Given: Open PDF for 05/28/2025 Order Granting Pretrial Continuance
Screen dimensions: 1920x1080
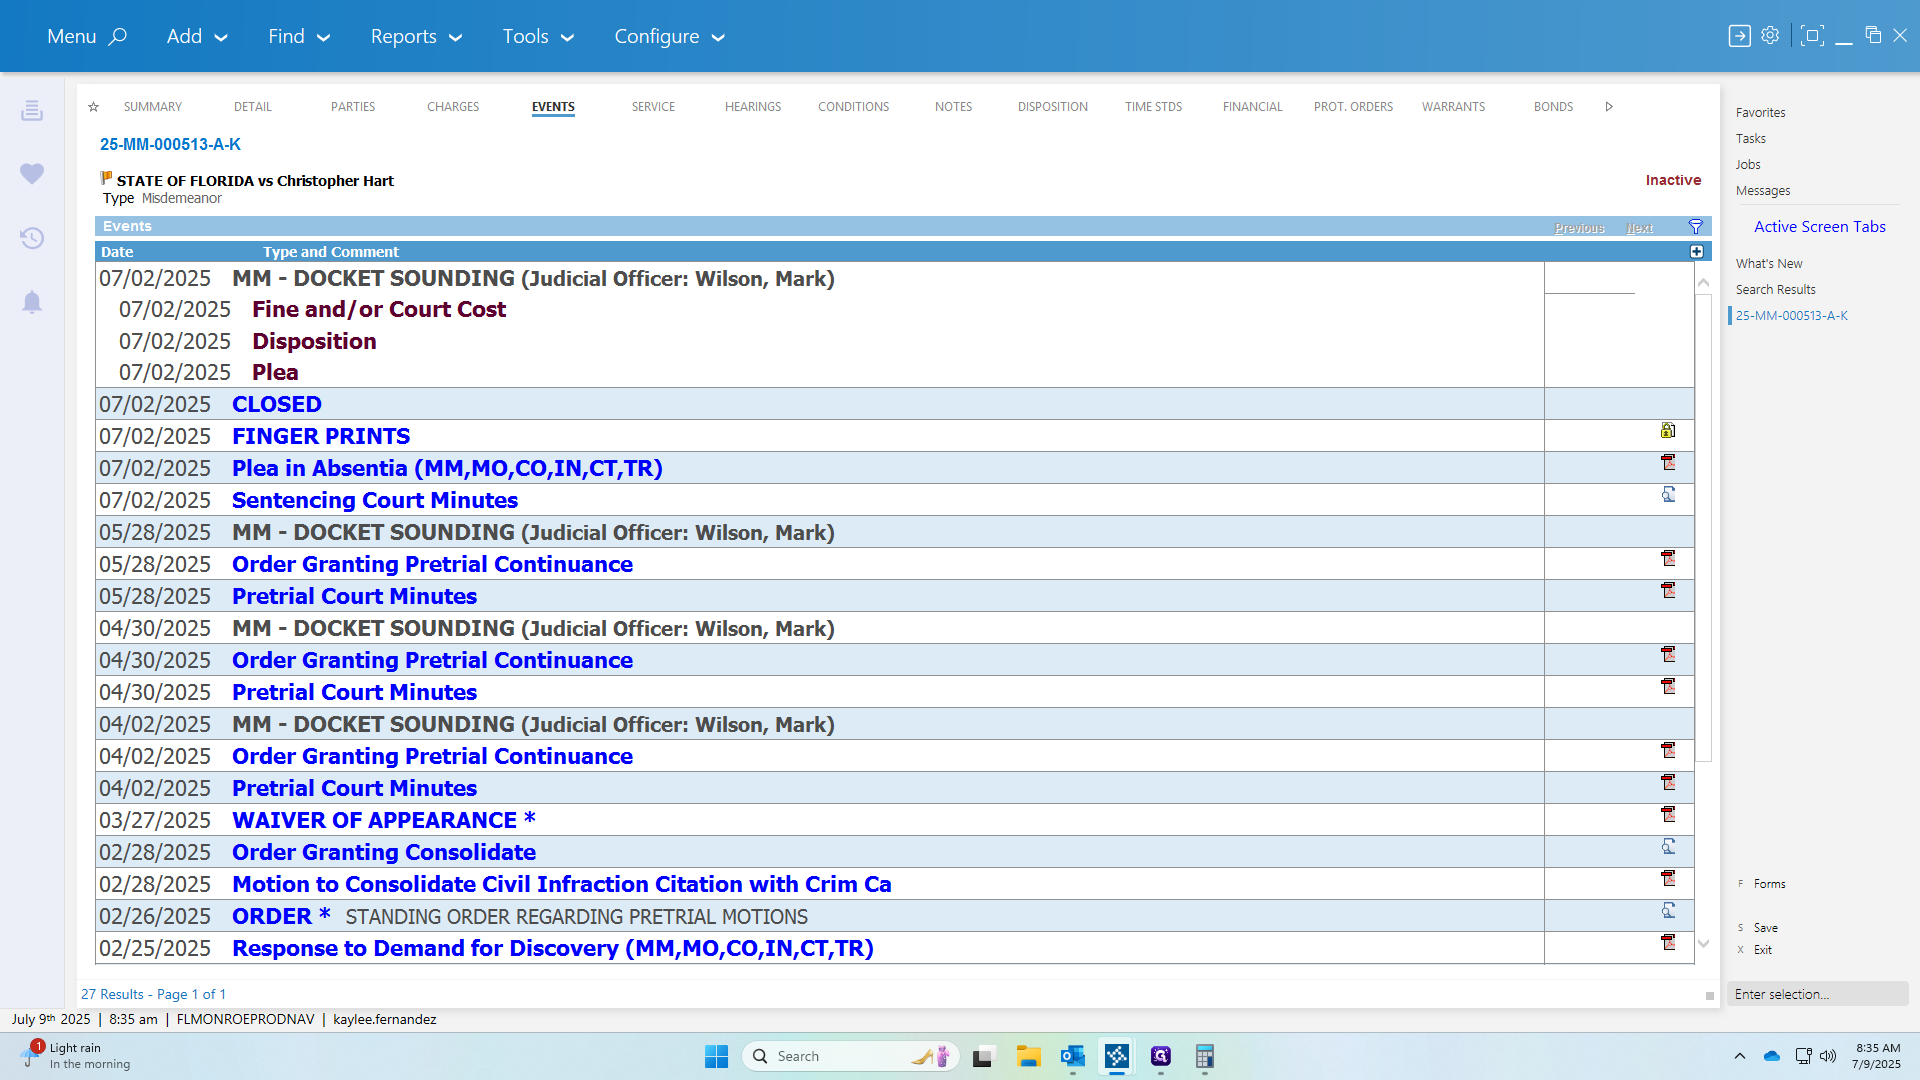Looking at the screenshot, I should pyautogui.click(x=1668, y=558).
